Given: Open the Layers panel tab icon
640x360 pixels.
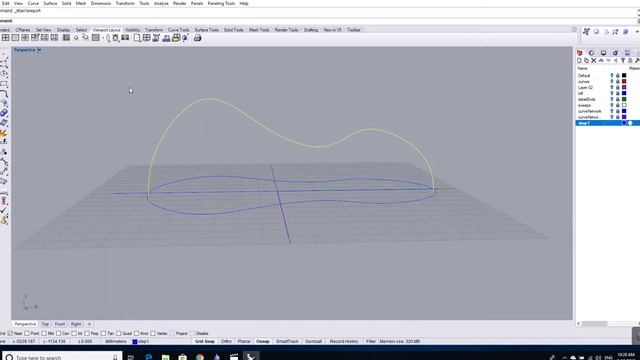Looking at the screenshot, I should (580, 53).
